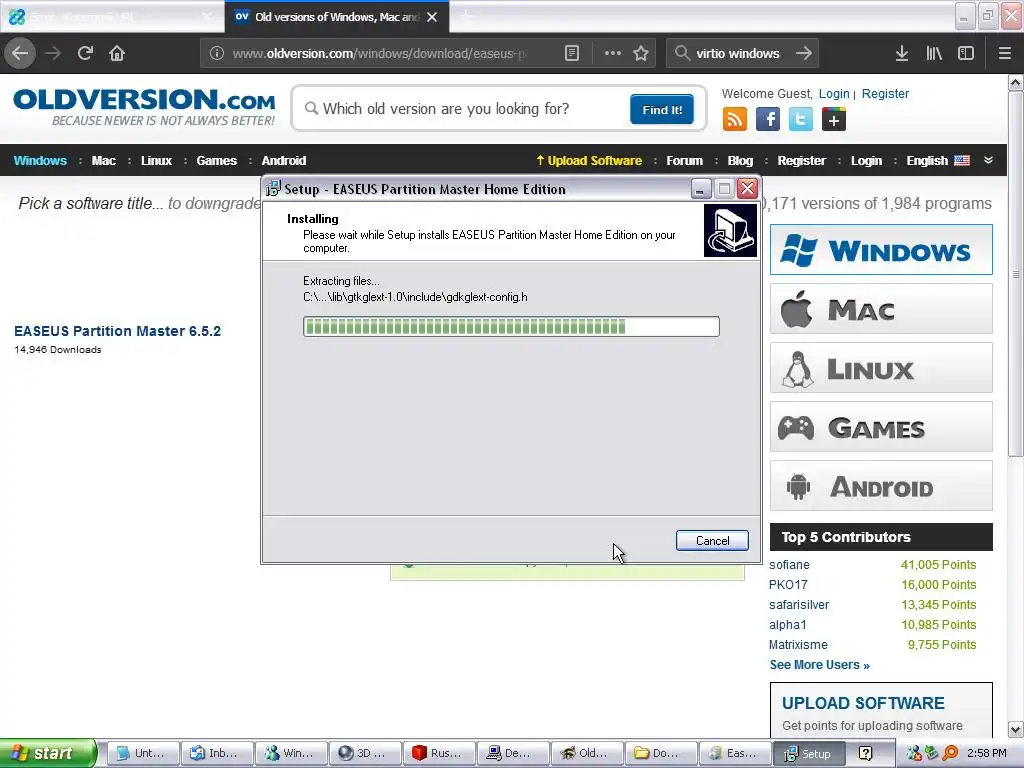The height and width of the screenshot is (768, 1024).
Task: Click Upload Software in the nav bar
Action: coord(589,161)
